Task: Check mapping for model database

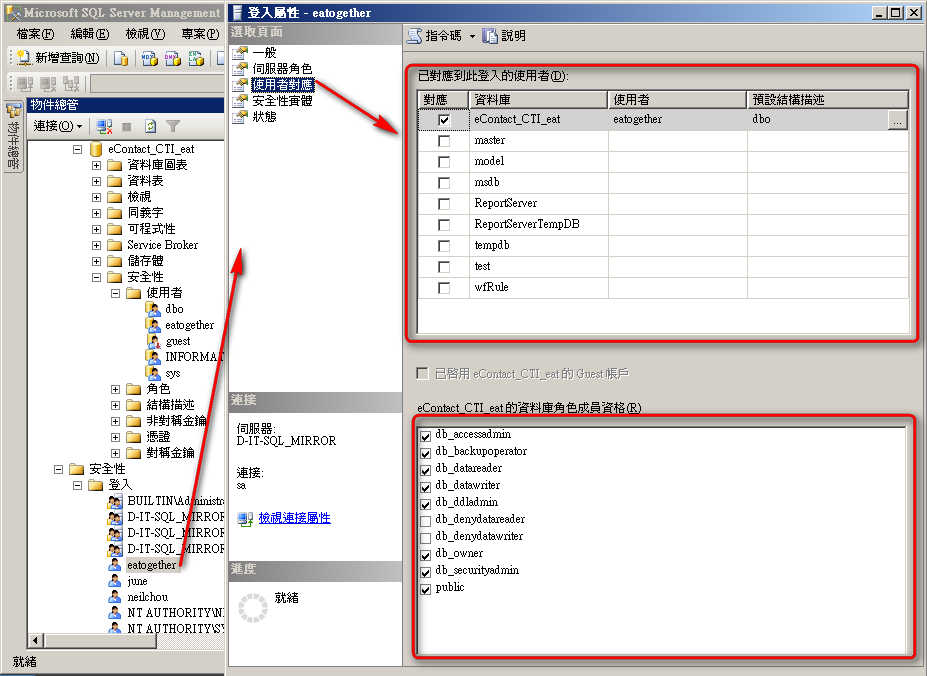Action: click(444, 161)
